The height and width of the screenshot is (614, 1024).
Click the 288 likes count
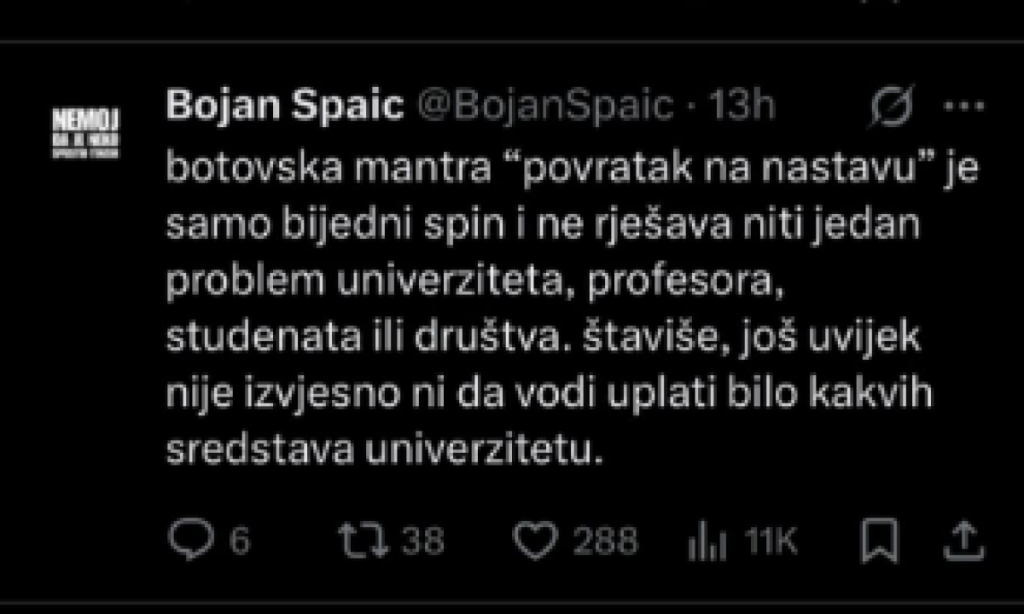coord(605,542)
